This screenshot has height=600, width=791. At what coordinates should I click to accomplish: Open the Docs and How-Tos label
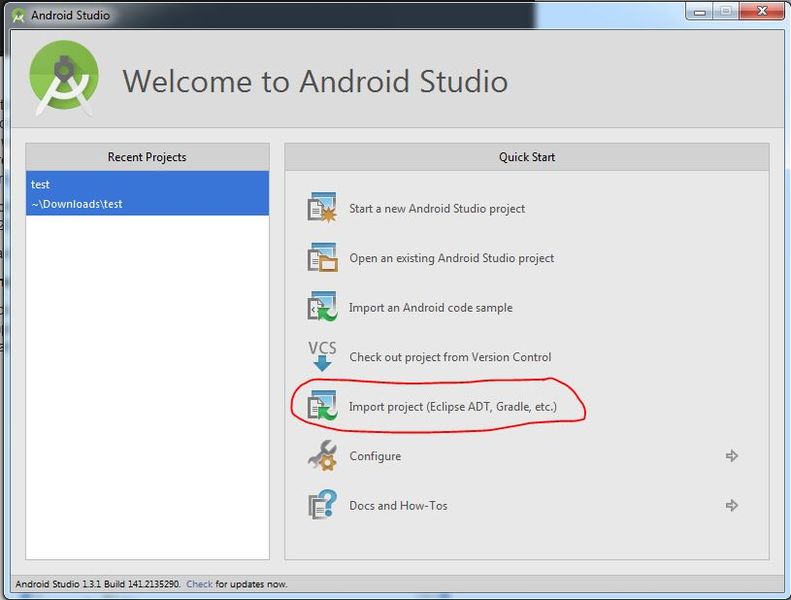[x=398, y=506]
